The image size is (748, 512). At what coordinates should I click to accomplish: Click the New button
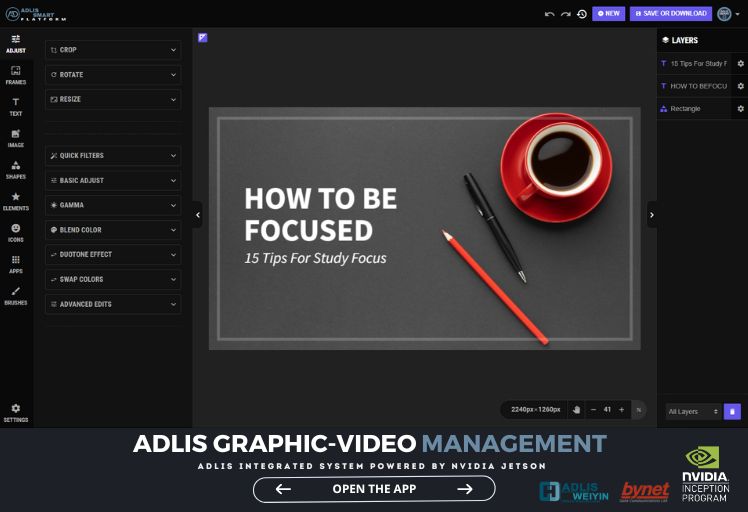pos(608,14)
